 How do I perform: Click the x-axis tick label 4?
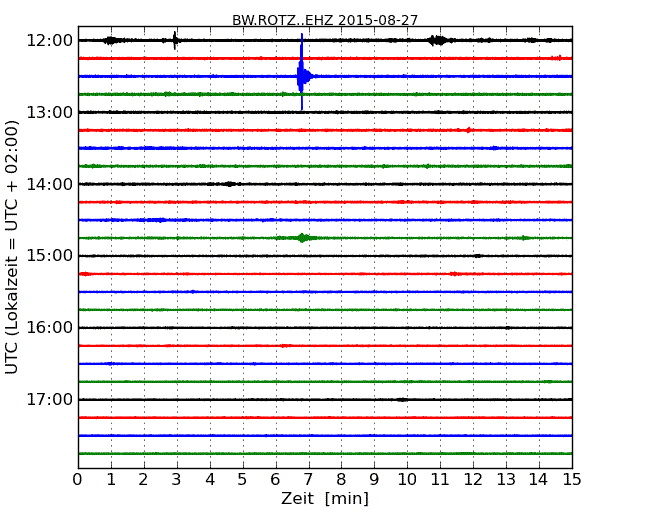pyautogui.click(x=210, y=480)
